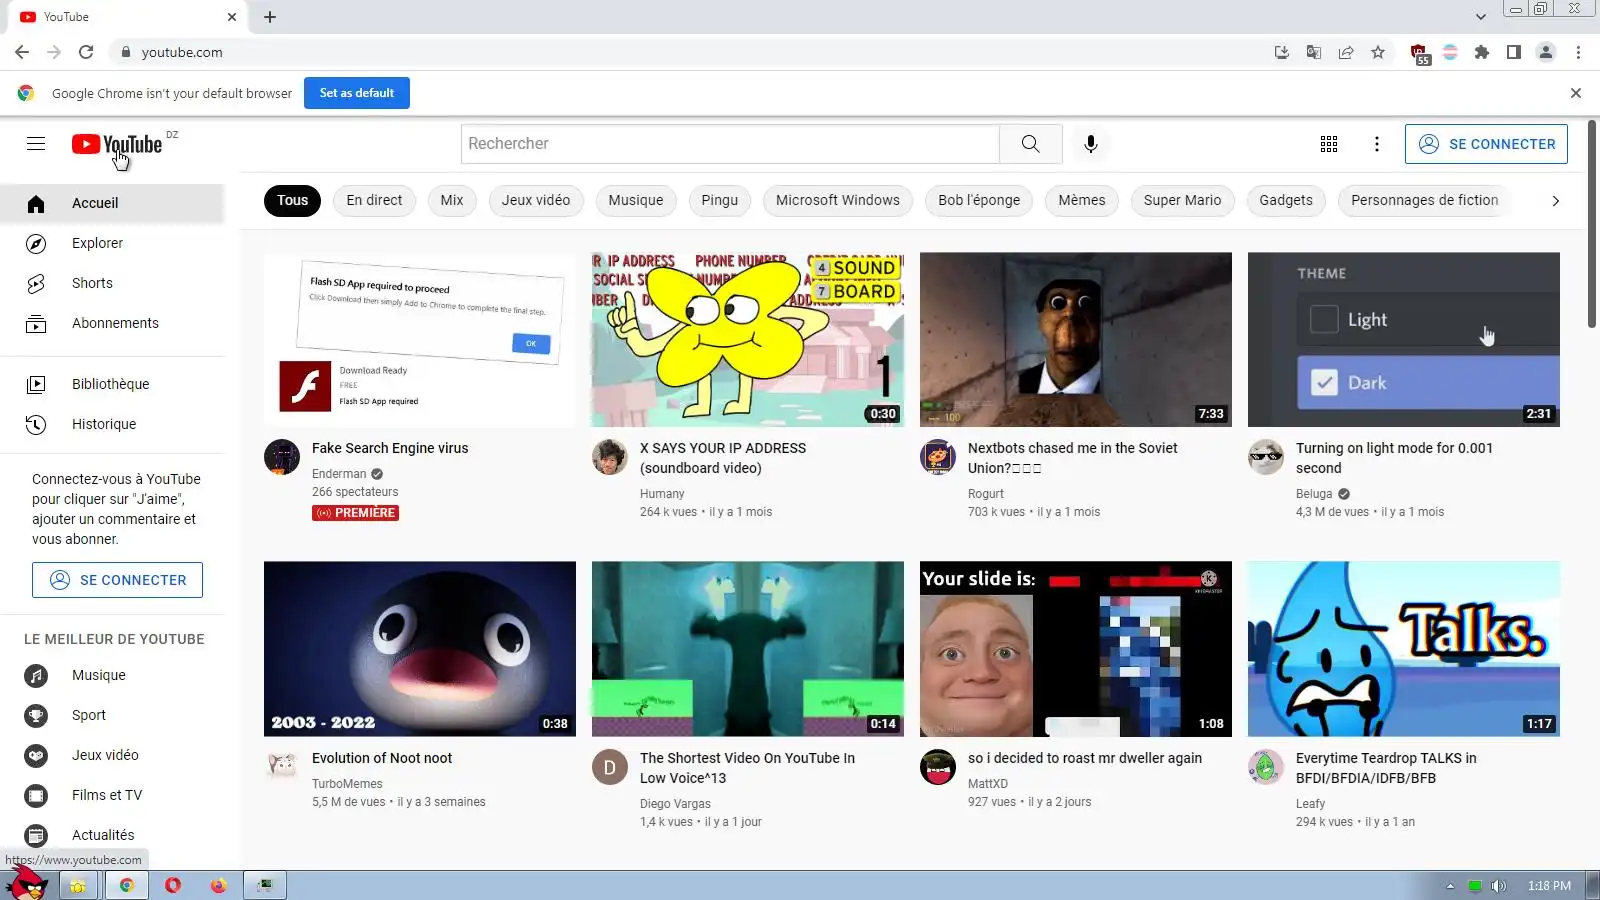Viewport: 1600px width, 900px height.
Task: Open the Nextbots Soviet Union video thumbnail
Action: coord(1076,340)
